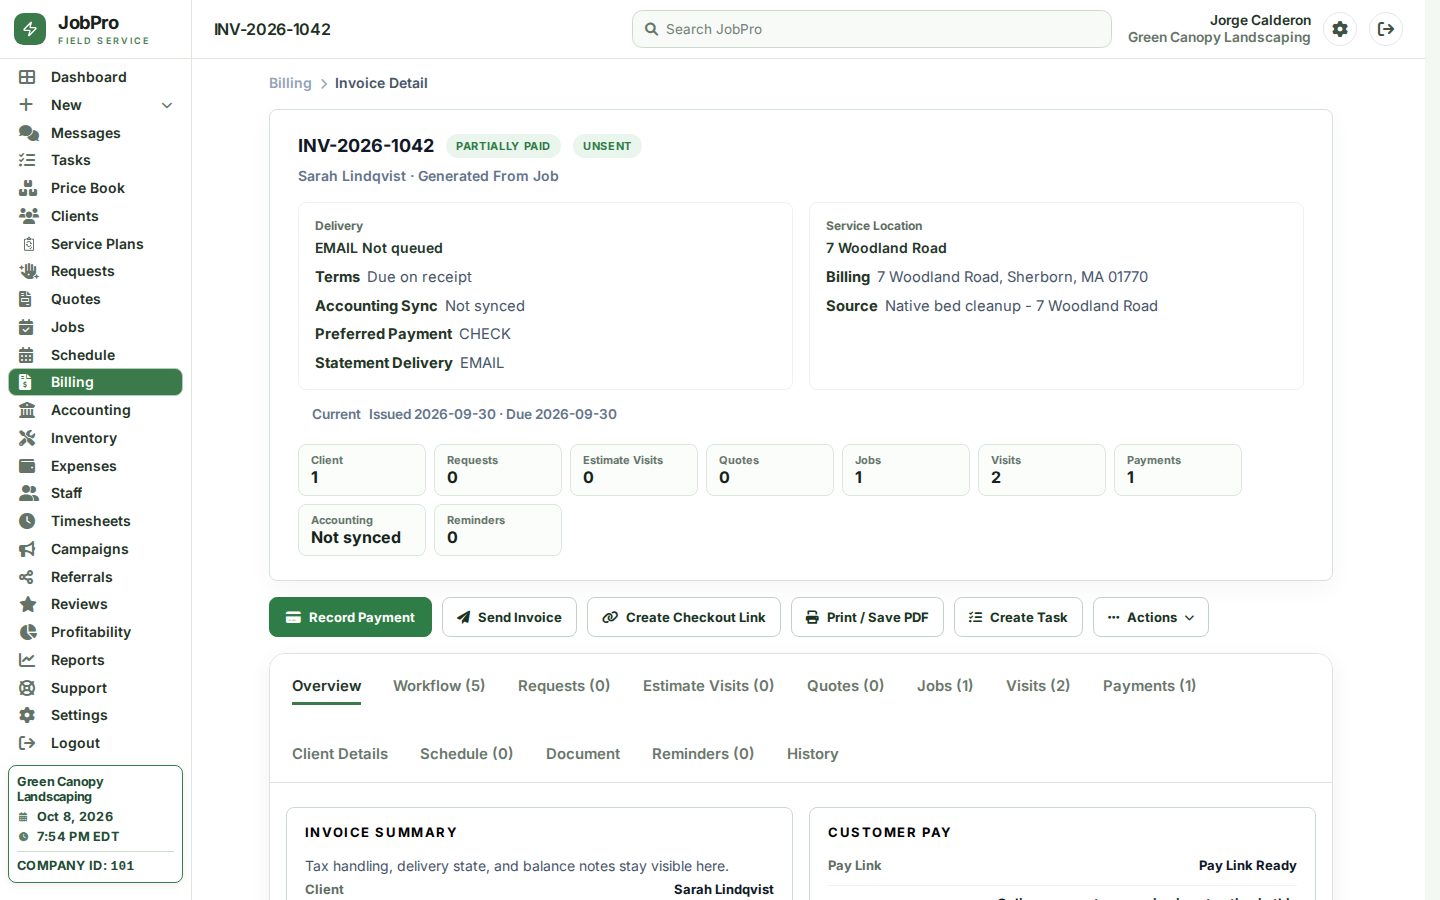Open the Document tab
Viewport: 1440px width, 900px height.
pyautogui.click(x=583, y=754)
